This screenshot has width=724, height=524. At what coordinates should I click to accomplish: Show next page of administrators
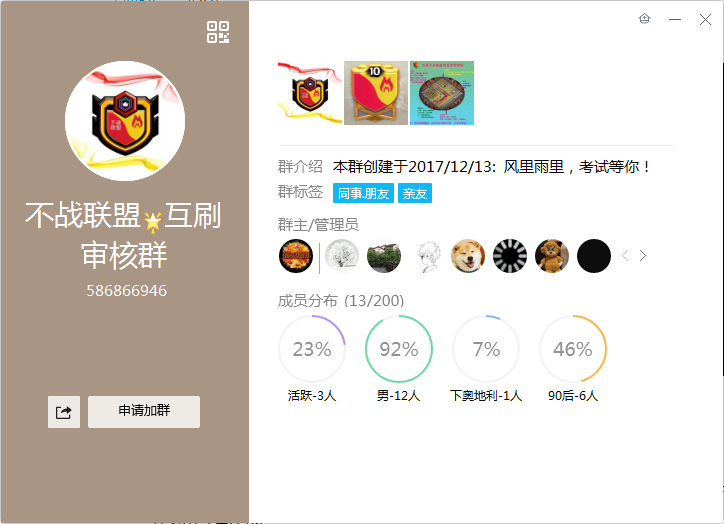tap(643, 256)
